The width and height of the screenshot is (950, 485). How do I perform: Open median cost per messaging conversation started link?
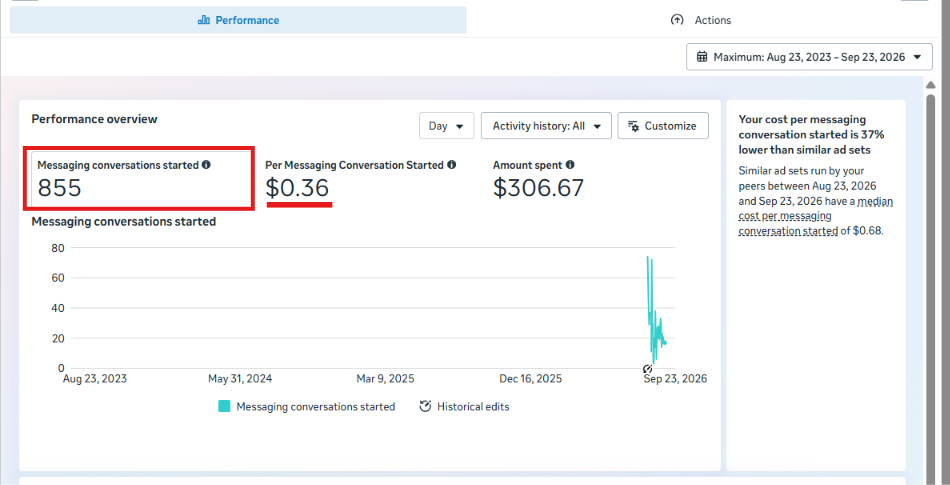coord(815,216)
